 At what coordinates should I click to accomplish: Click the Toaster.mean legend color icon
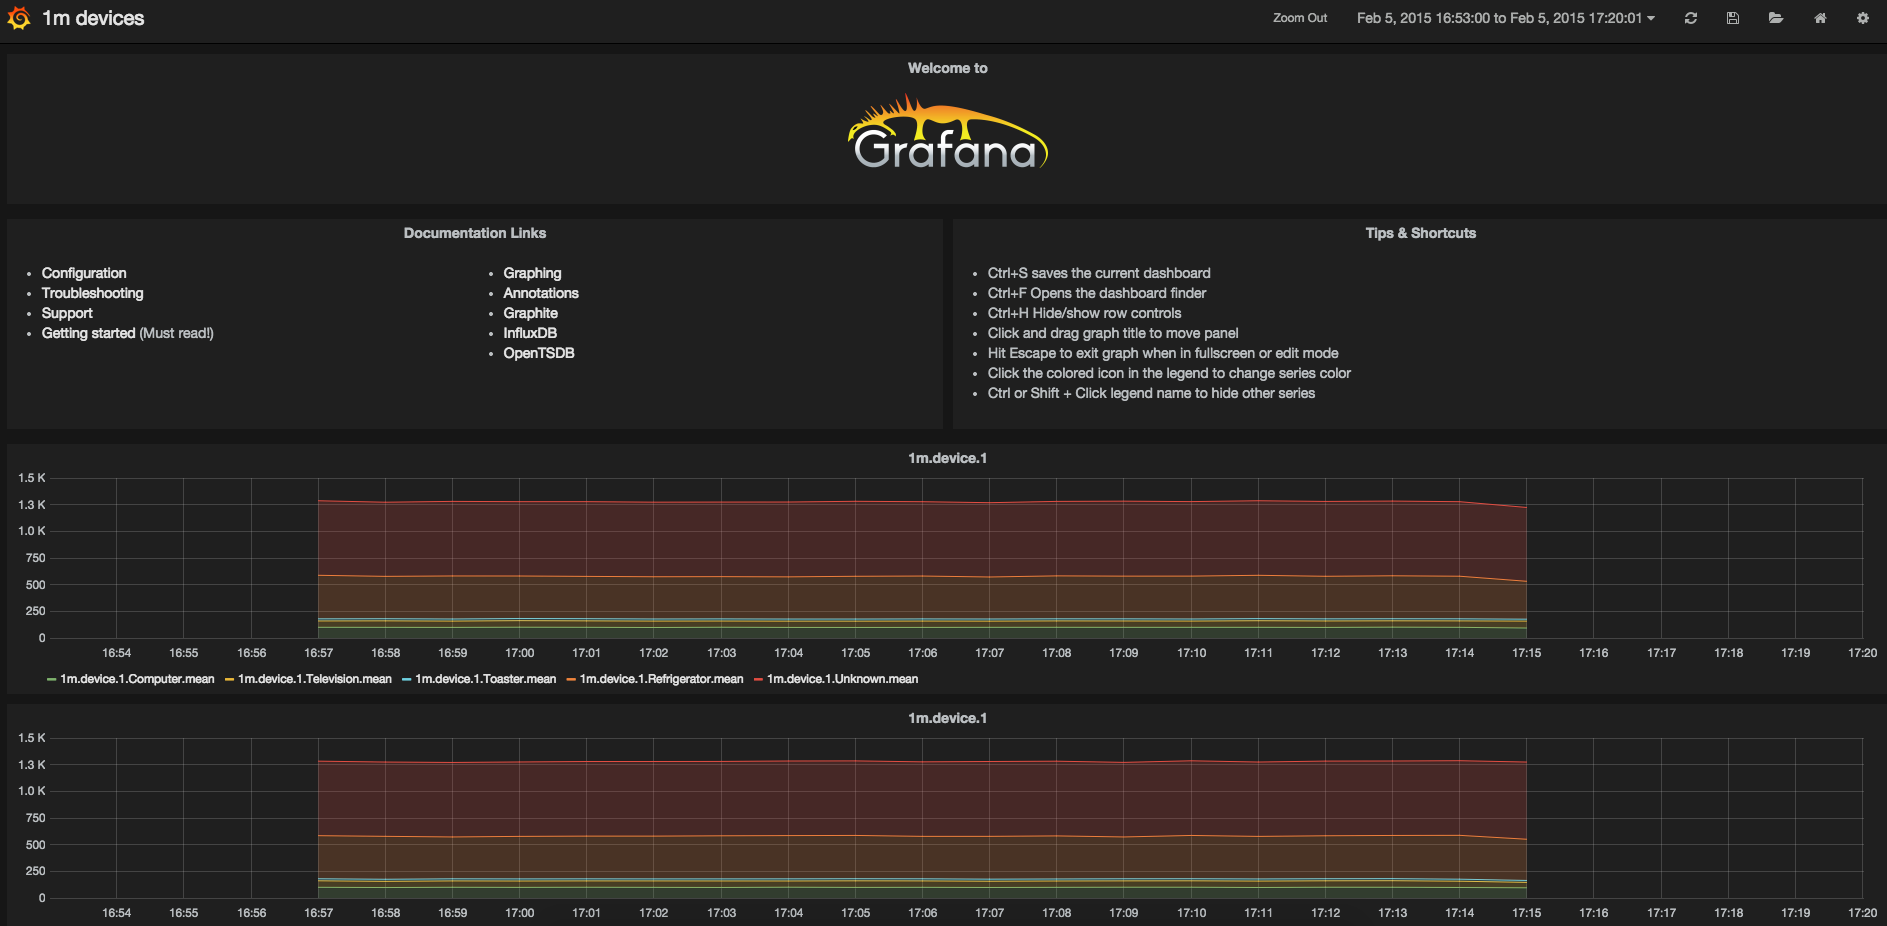(407, 680)
